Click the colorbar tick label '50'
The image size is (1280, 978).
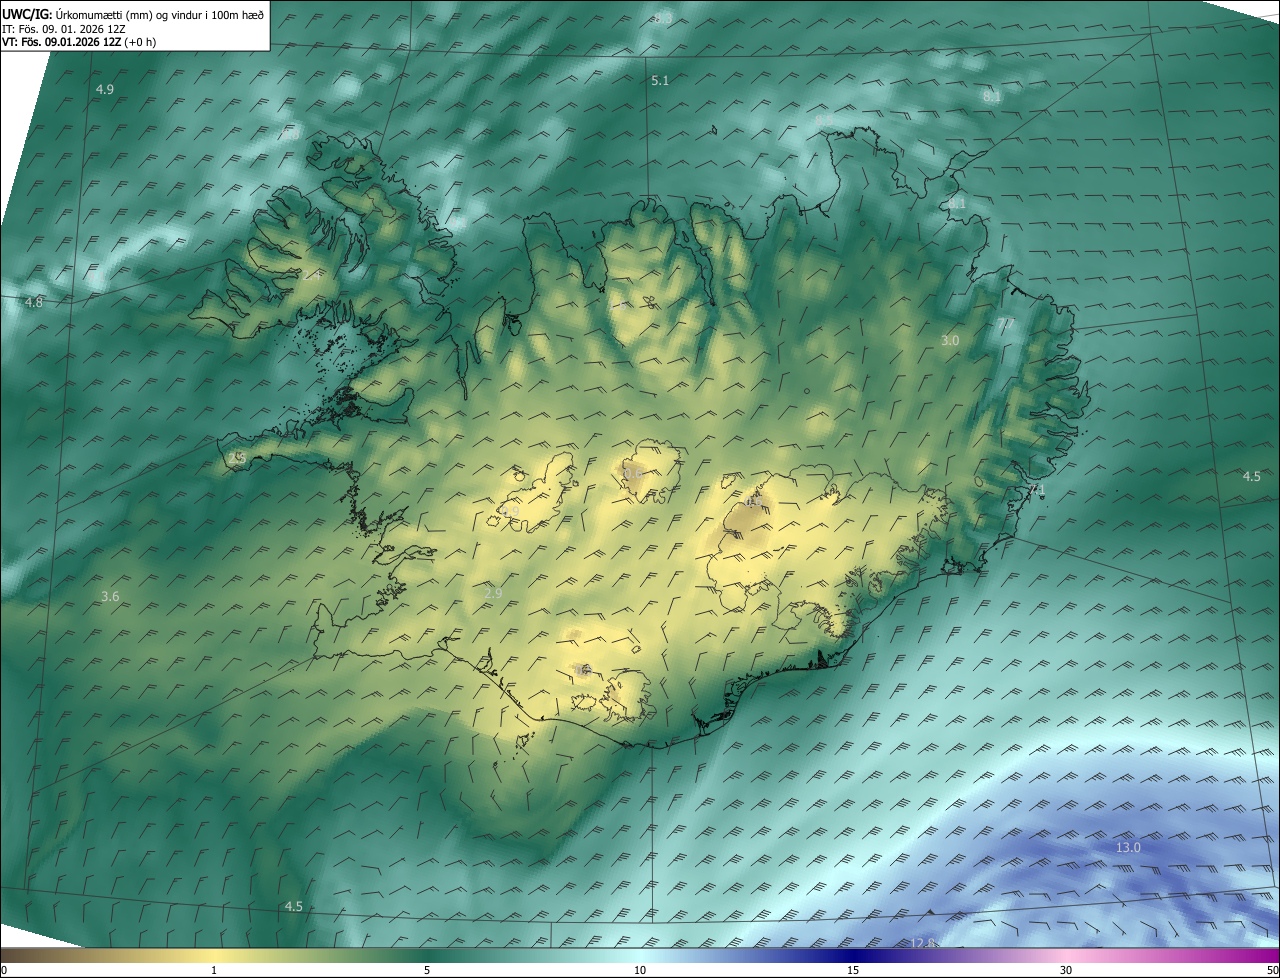(x=1272, y=970)
